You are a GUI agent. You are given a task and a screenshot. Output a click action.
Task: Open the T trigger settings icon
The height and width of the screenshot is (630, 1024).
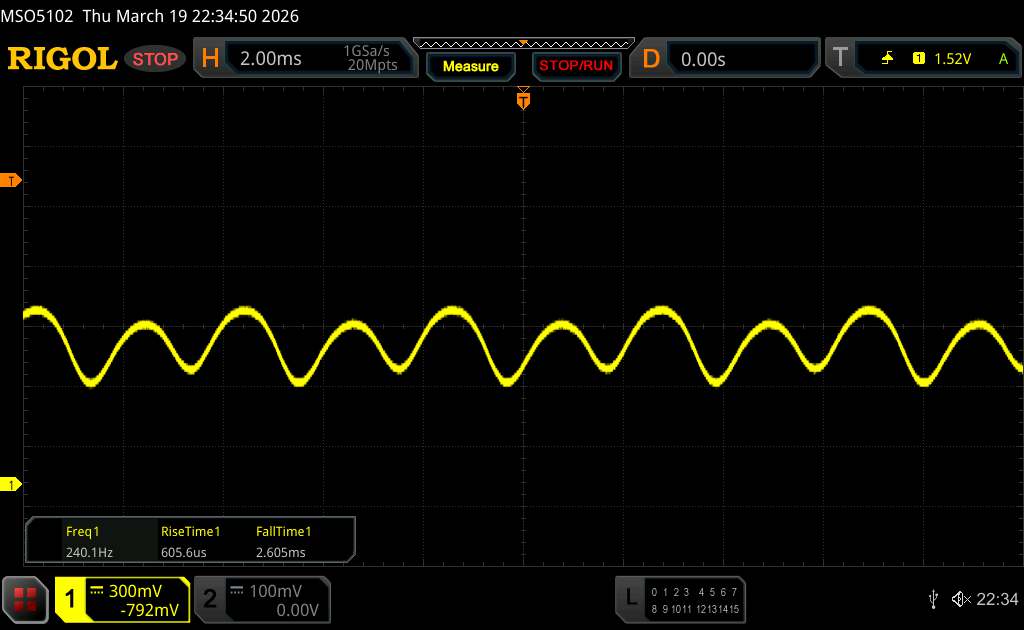coord(840,59)
